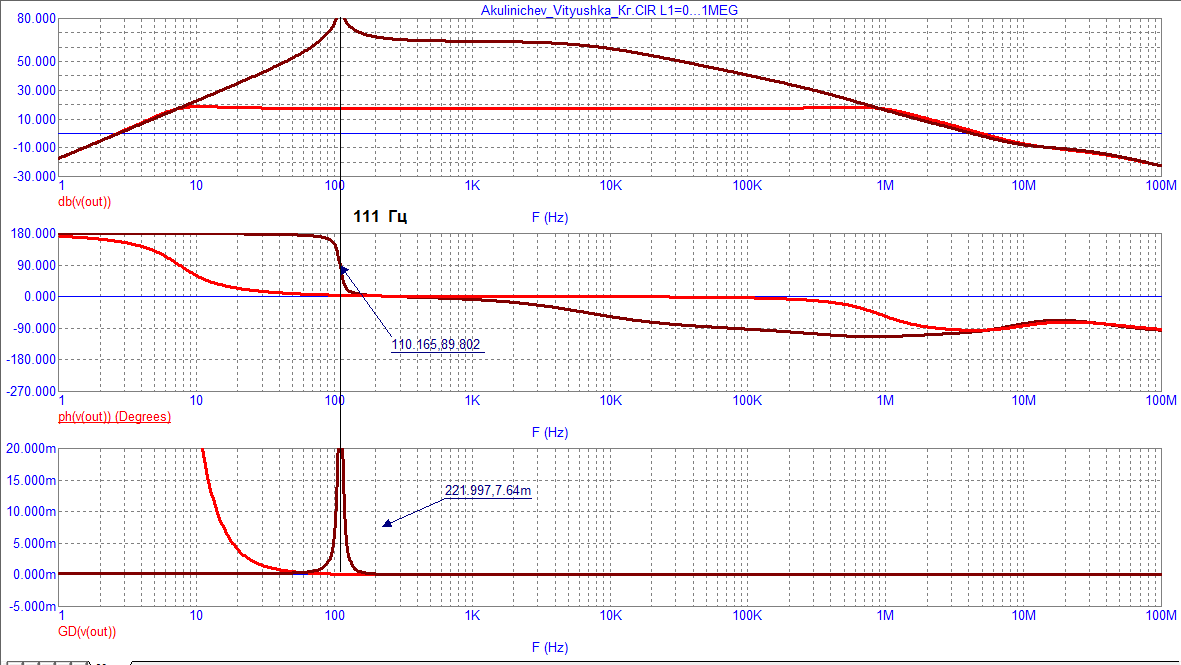Screen dimensions: 1181x665
Task: Click the 1K tick label under gain plot
Action: [472, 186]
